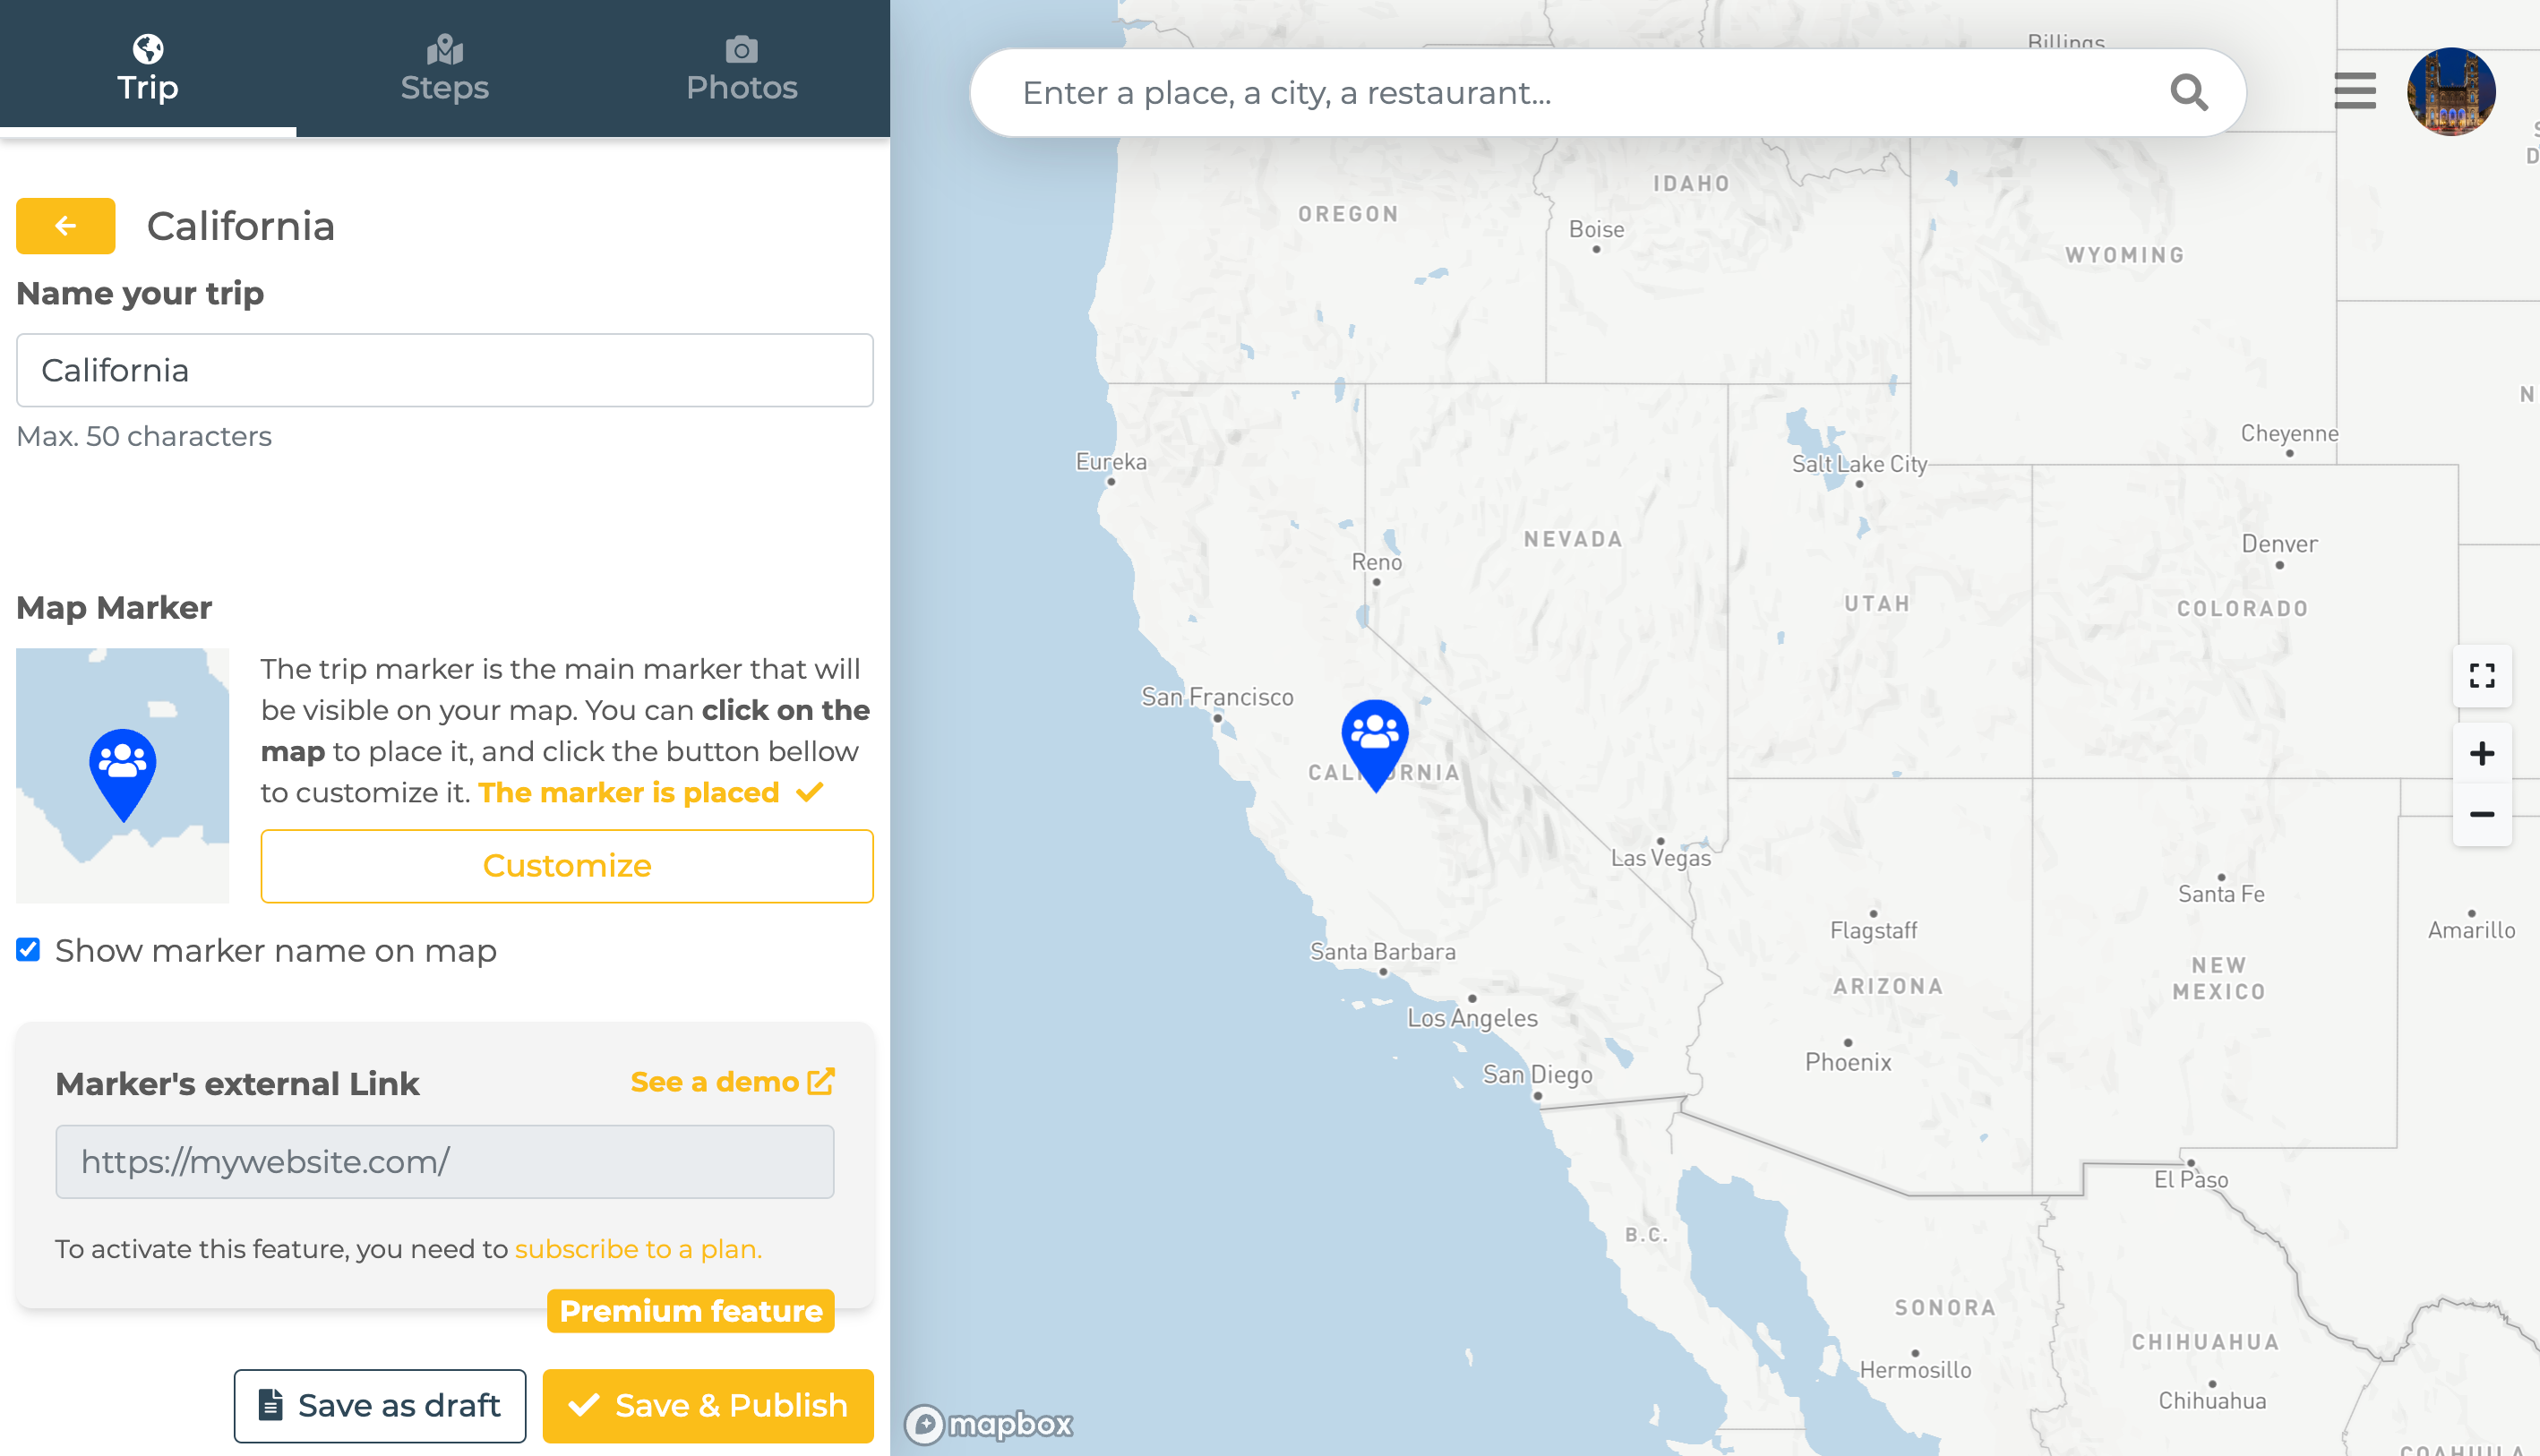2540x1456 pixels.
Task: Click the trip name input field
Action: (444, 371)
